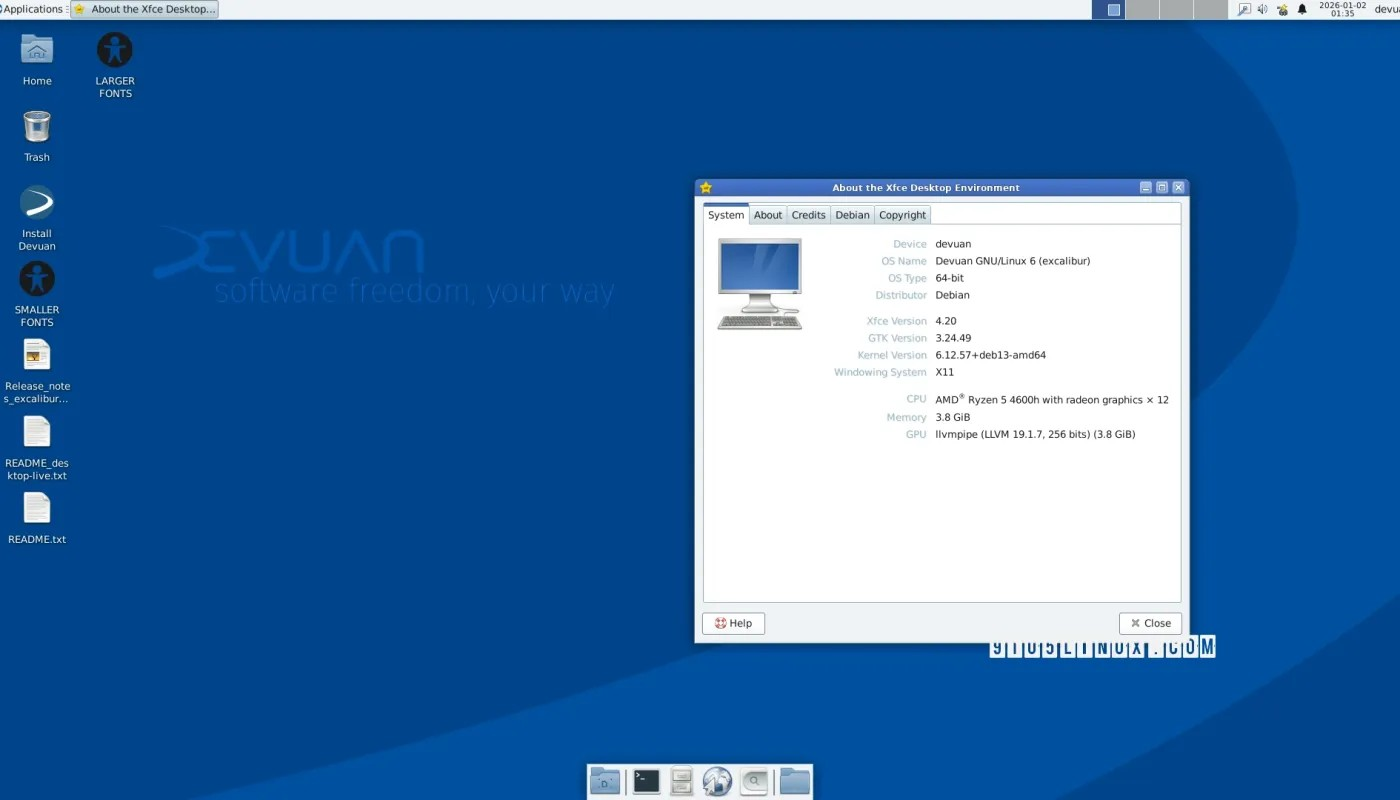Open the Applications menu
Viewport: 1400px width, 800px height.
32,9
